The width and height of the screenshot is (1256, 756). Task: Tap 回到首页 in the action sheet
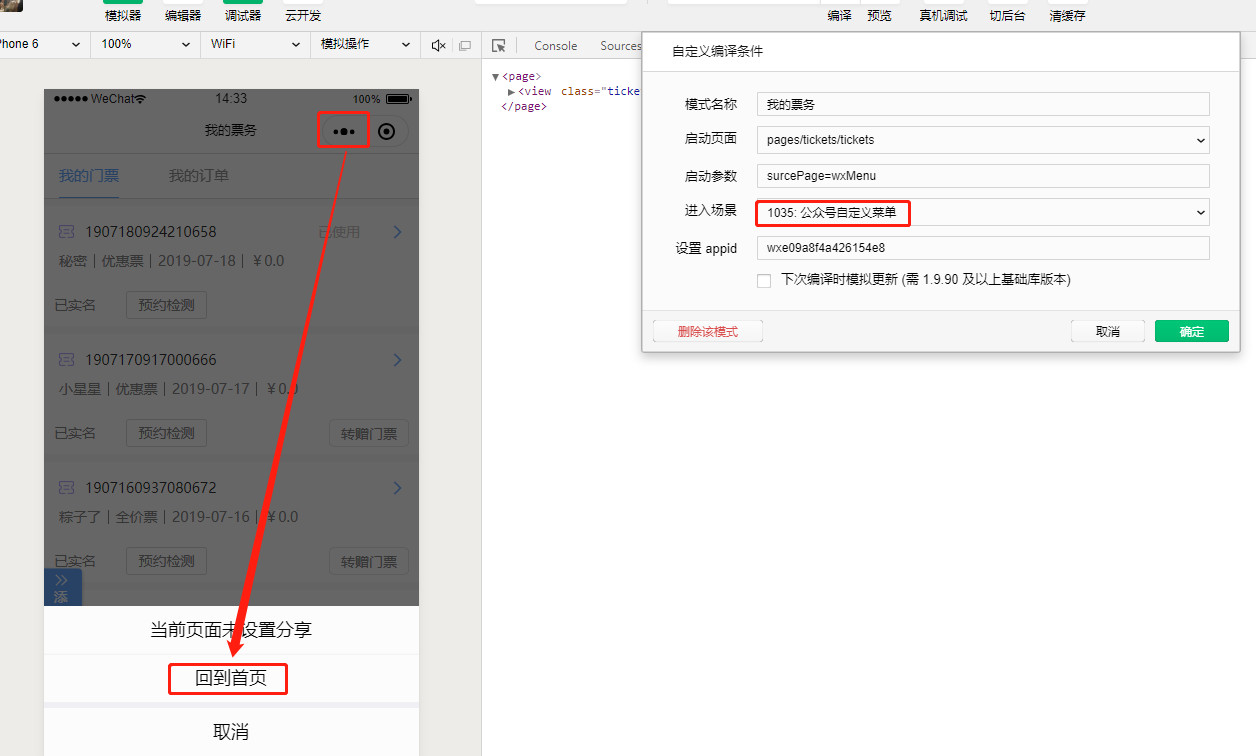(231, 679)
